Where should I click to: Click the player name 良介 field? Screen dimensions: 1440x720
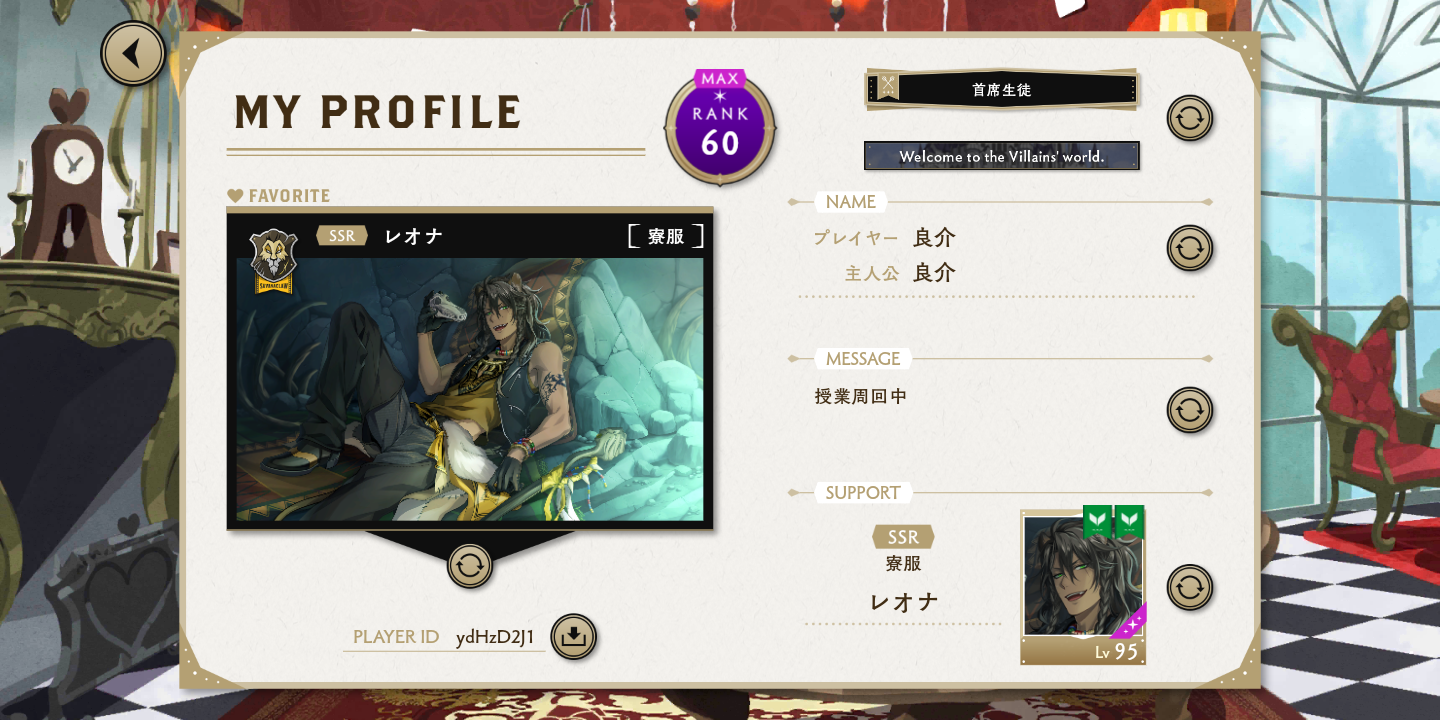(x=935, y=238)
